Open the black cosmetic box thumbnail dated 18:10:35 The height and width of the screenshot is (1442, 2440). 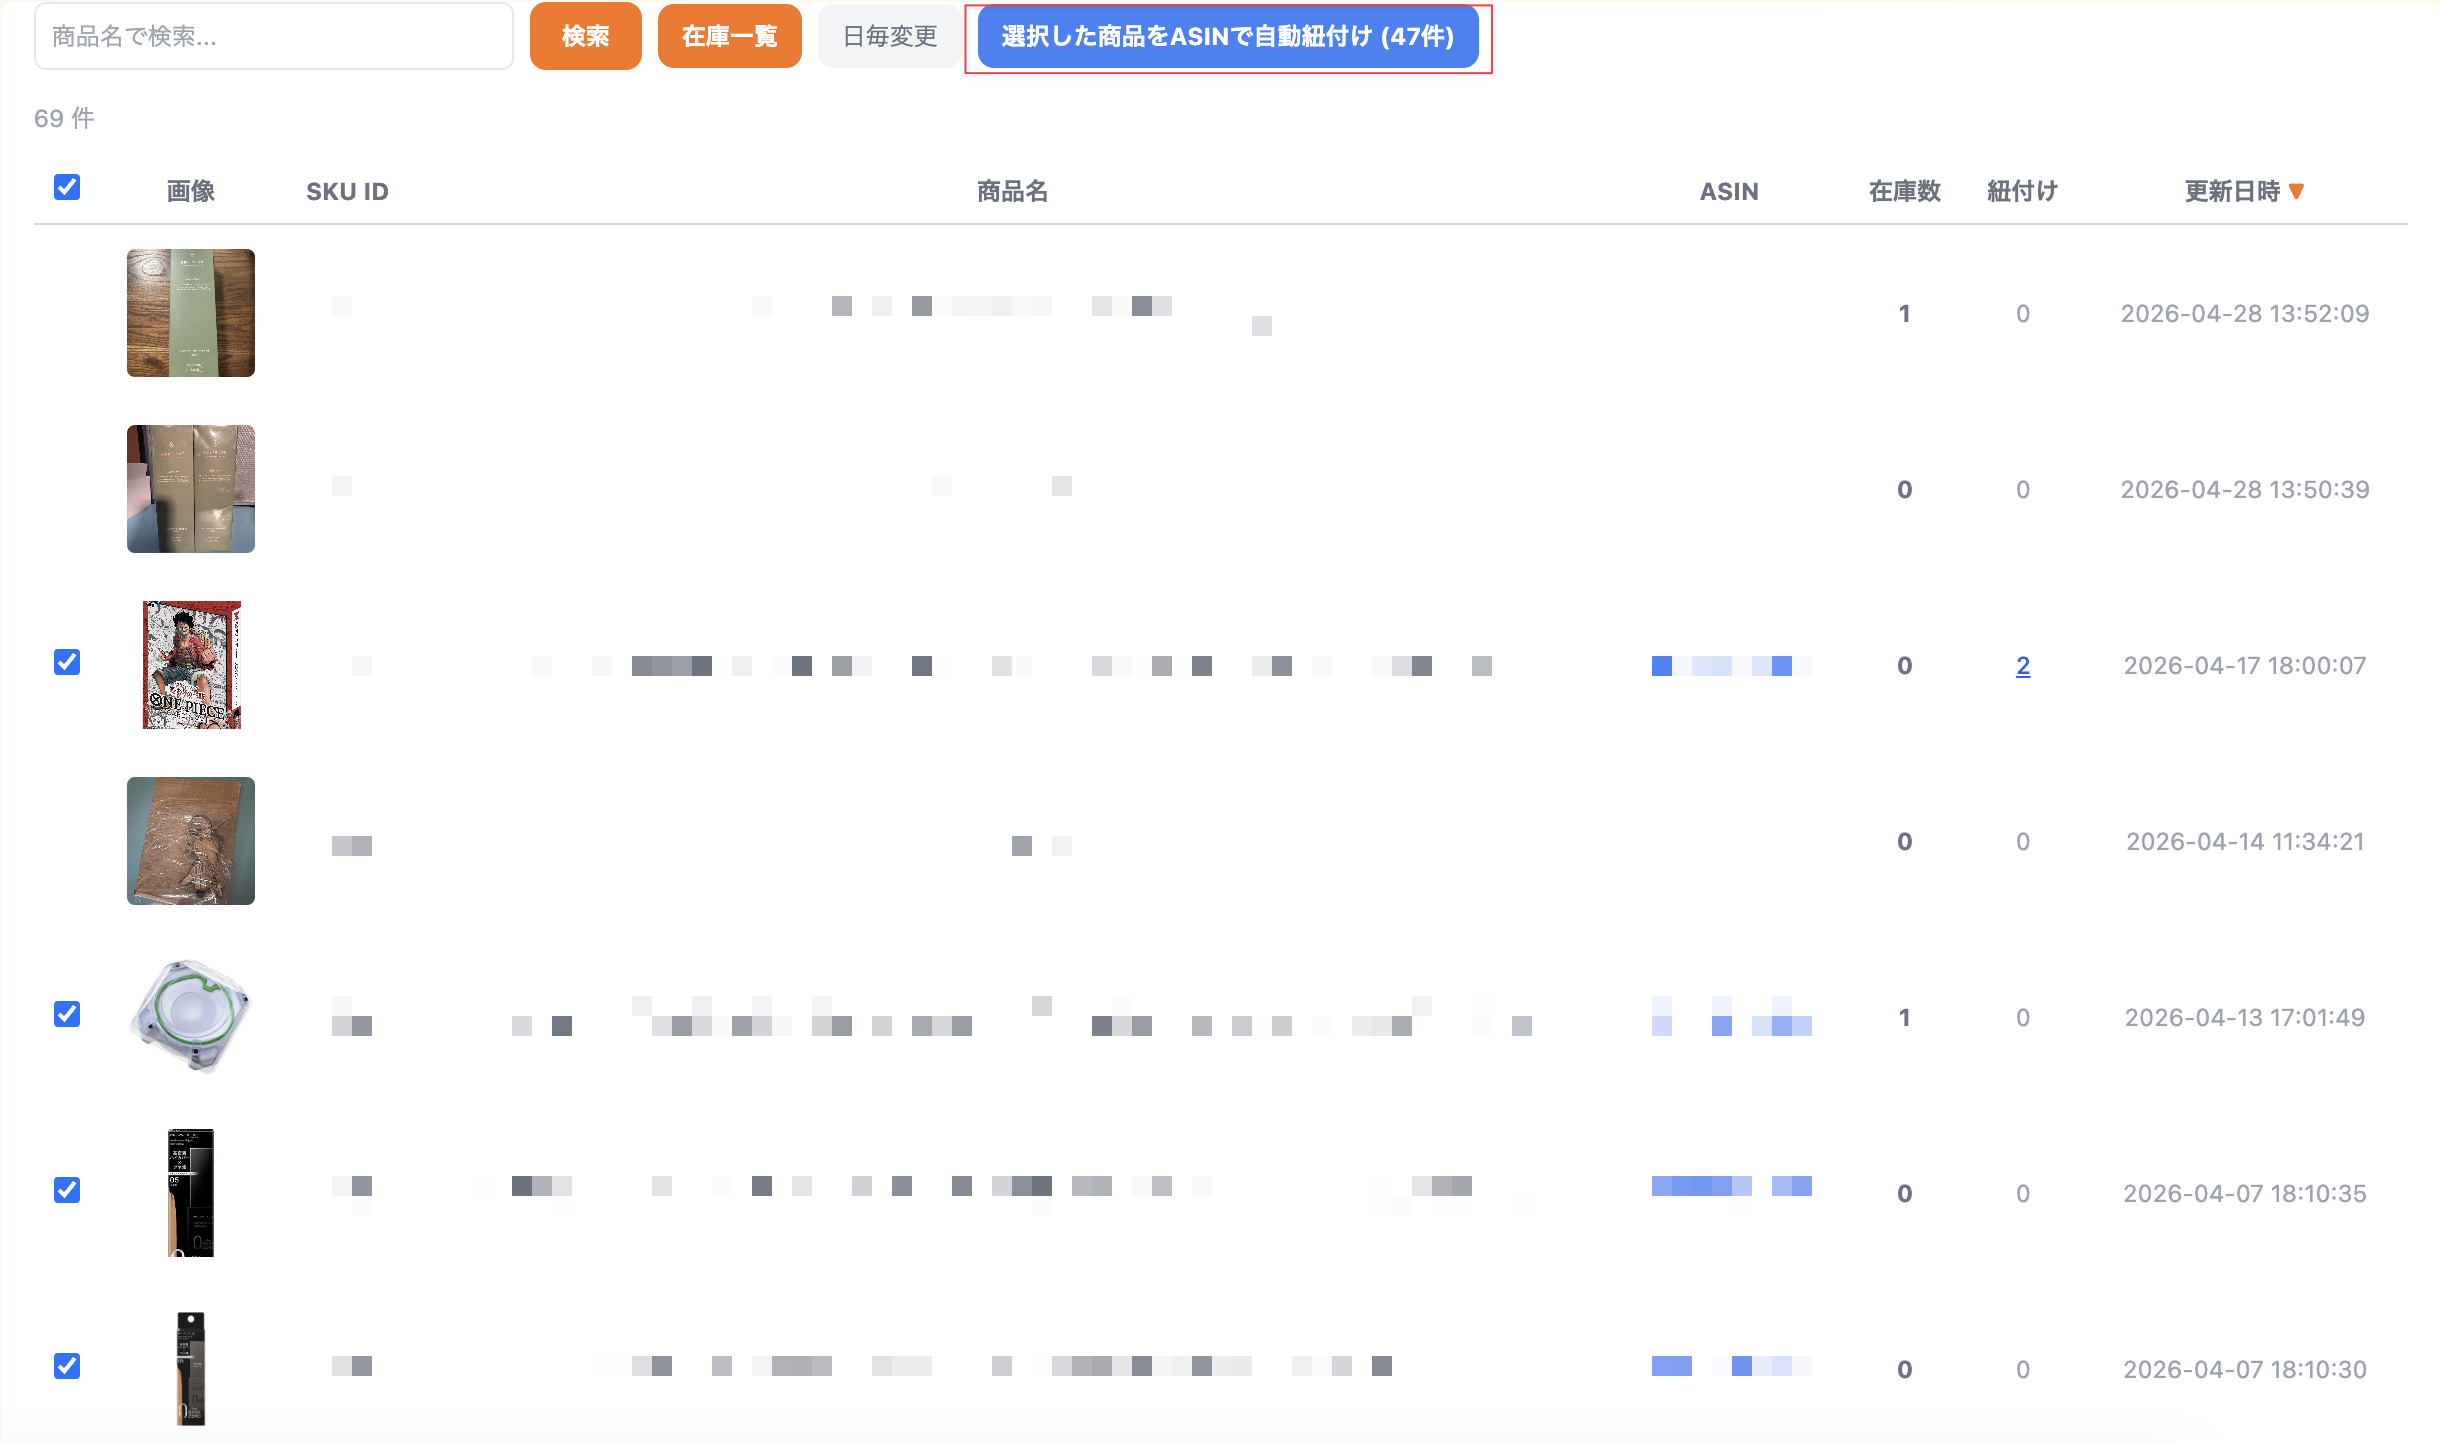pyautogui.click(x=191, y=1193)
